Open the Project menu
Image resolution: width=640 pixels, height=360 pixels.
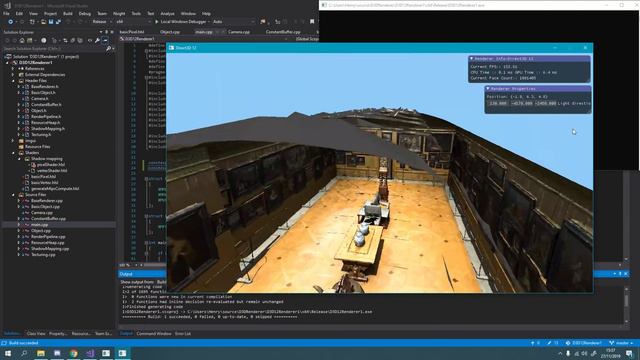50,13
